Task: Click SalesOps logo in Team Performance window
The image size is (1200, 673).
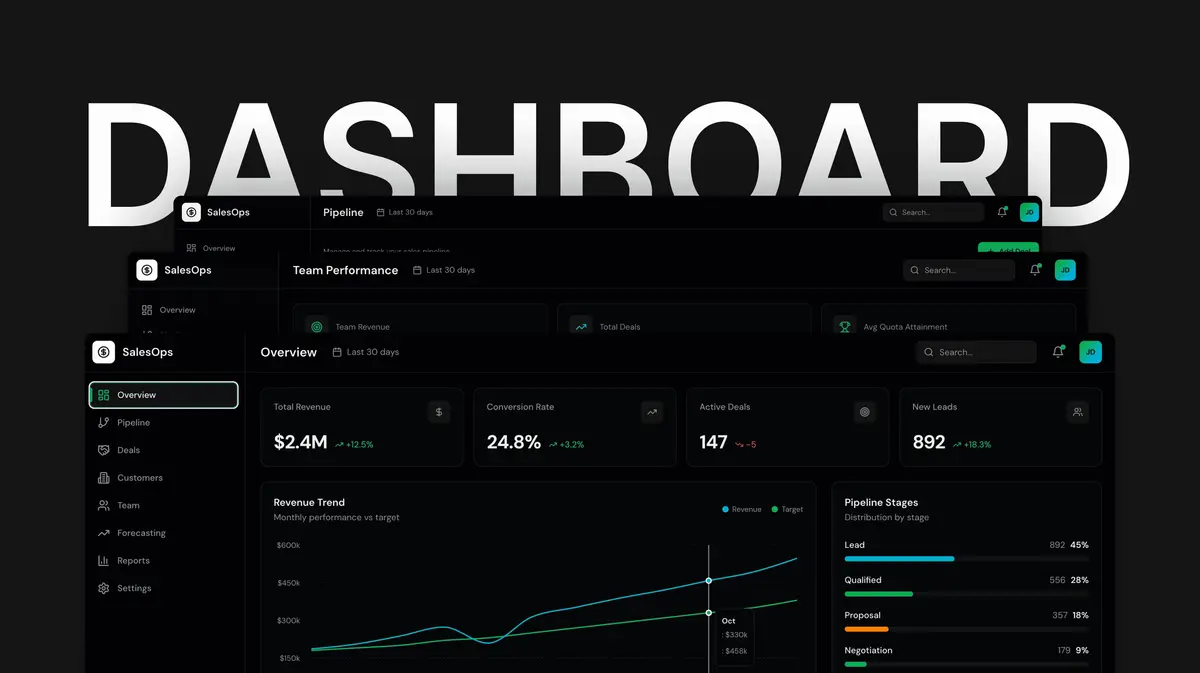Action: coord(147,270)
